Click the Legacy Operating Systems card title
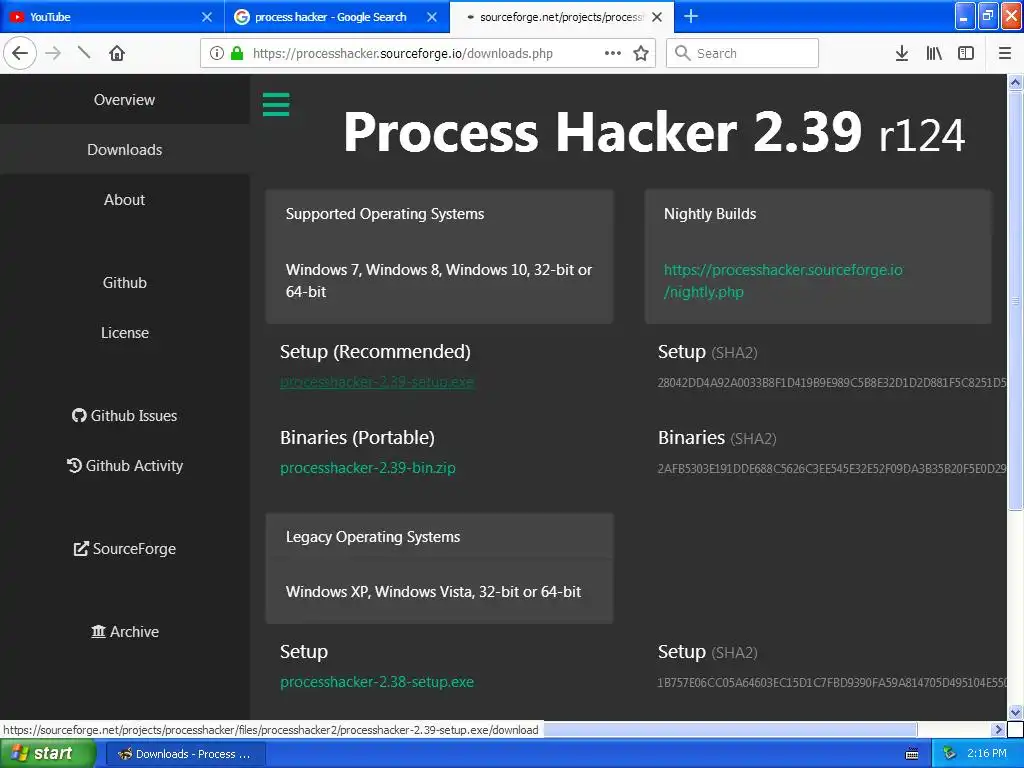This screenshot has height=768, width=1024. (373, 537)
